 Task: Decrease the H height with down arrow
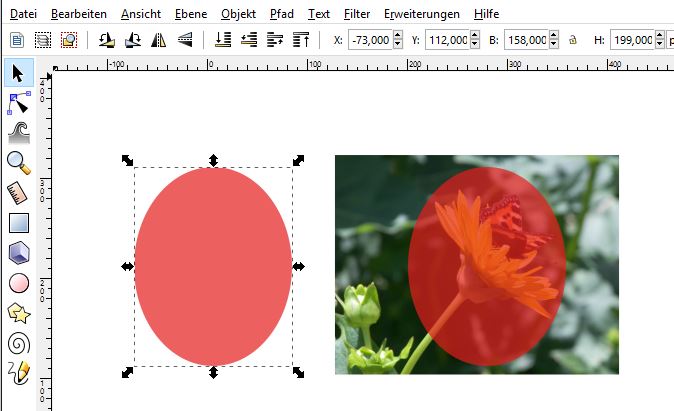660,44
